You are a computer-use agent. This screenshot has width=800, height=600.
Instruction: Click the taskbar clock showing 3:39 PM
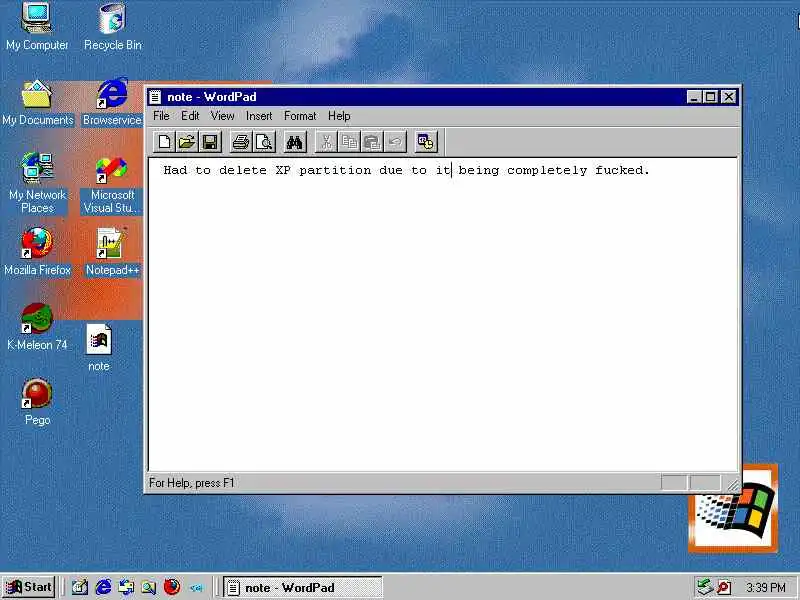(x=766, y=588)
